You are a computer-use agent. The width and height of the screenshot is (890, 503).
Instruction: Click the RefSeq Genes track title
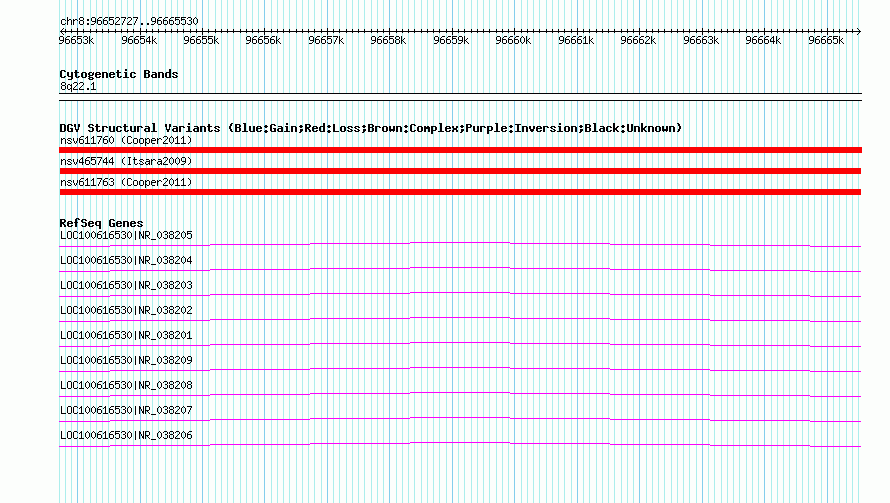pyautogui.click(x=101, y=223)
